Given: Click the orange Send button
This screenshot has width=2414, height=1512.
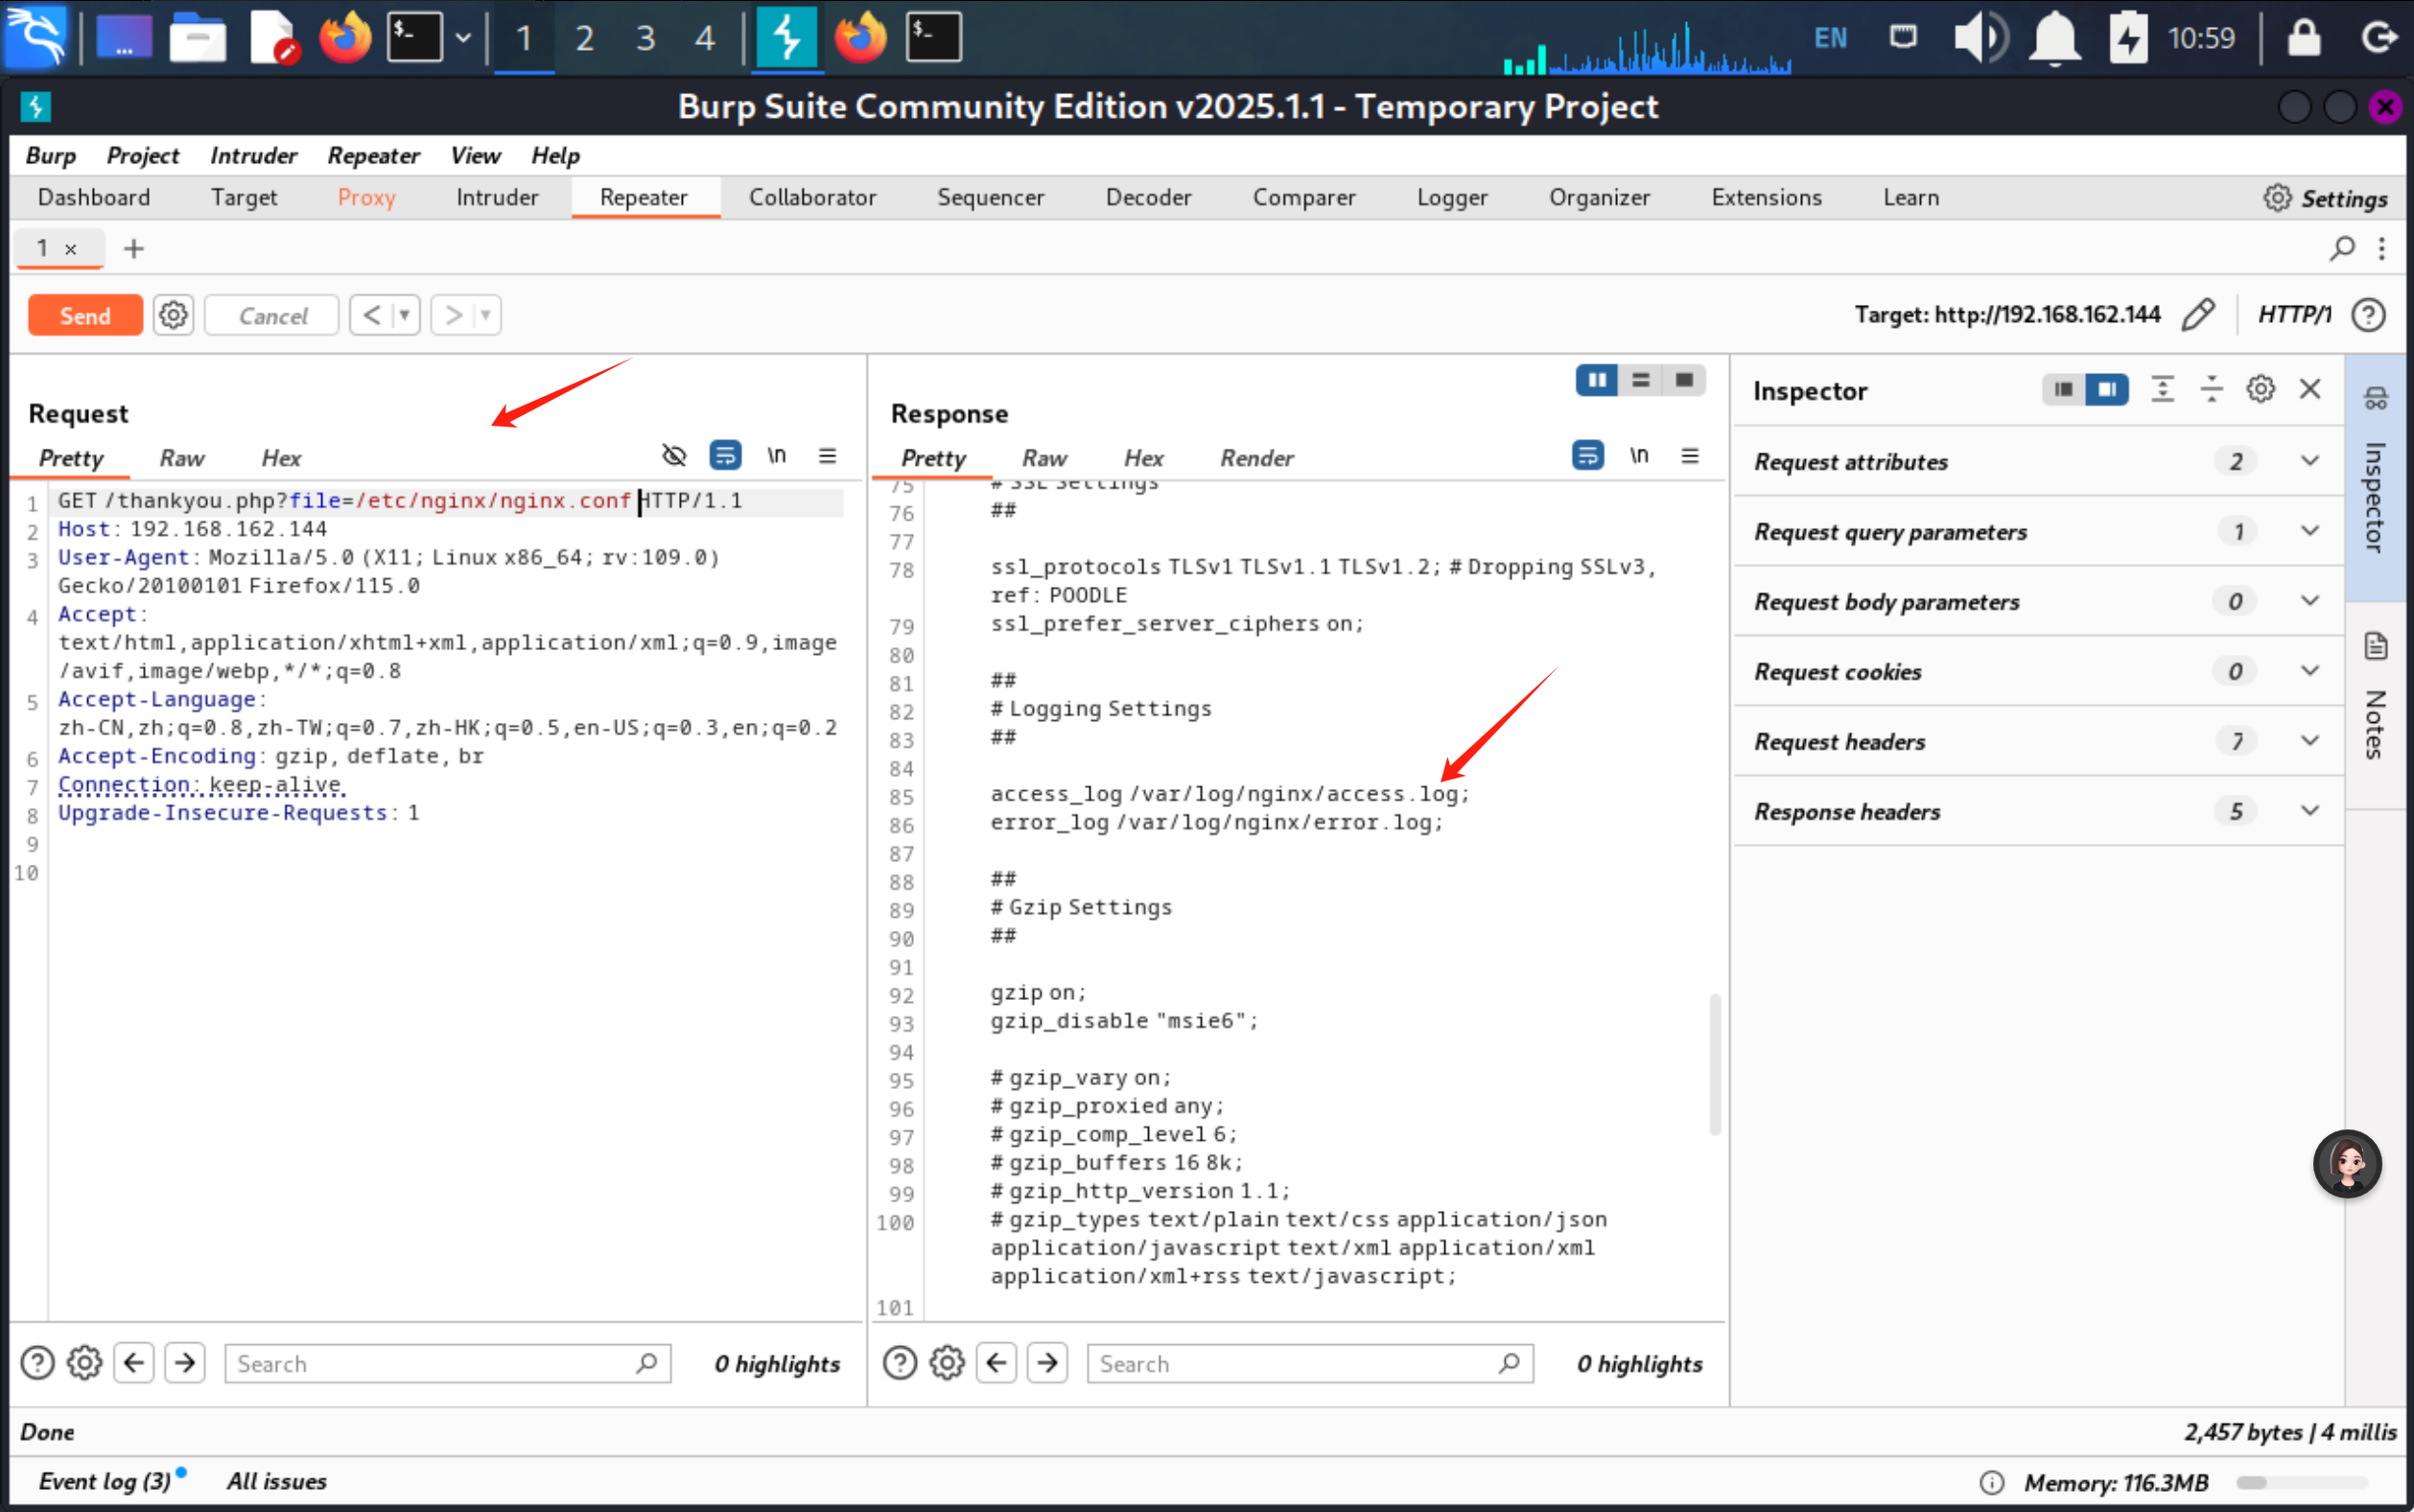Looking at the screenshot, I should [x=85, y=316].
